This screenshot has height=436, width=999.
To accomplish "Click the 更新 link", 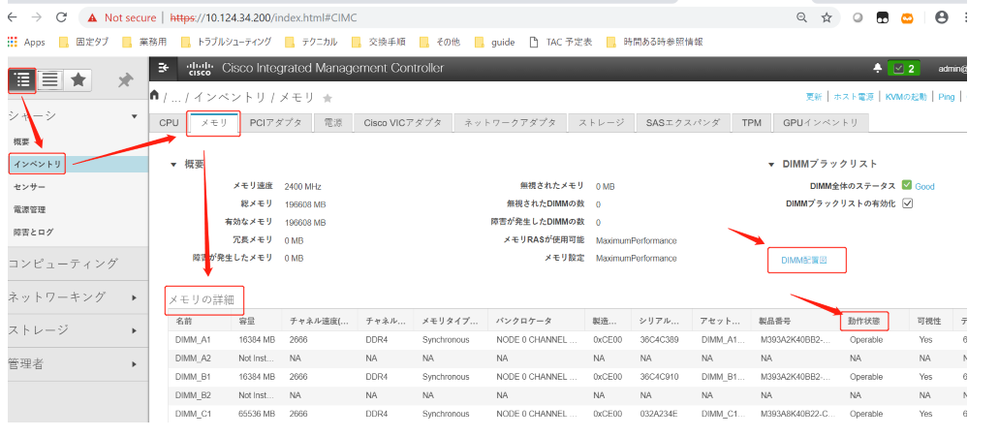I will (x=814, y=97).
